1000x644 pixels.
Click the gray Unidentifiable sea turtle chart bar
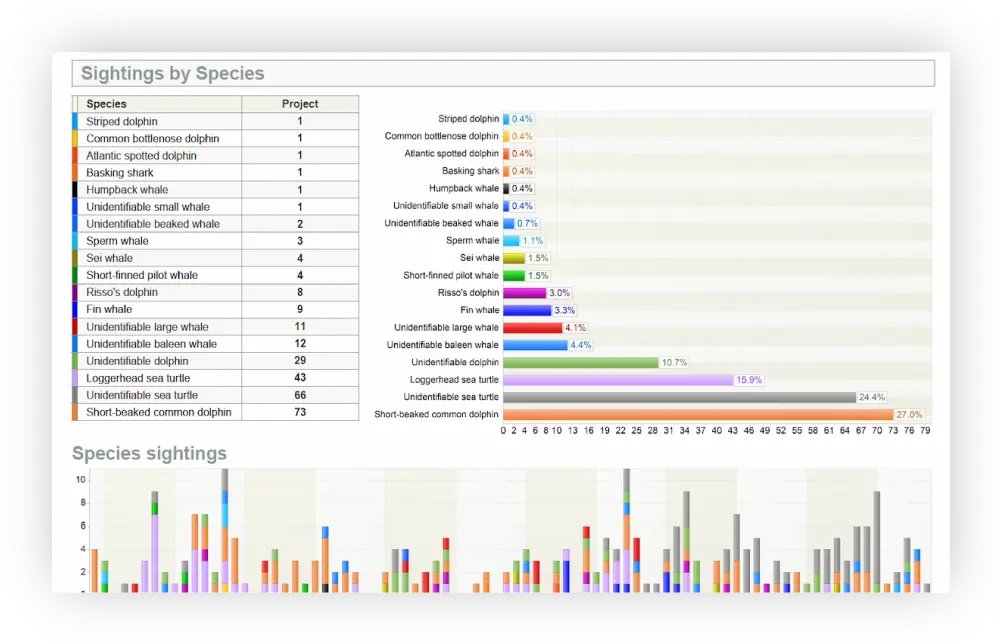pos(679,397)
